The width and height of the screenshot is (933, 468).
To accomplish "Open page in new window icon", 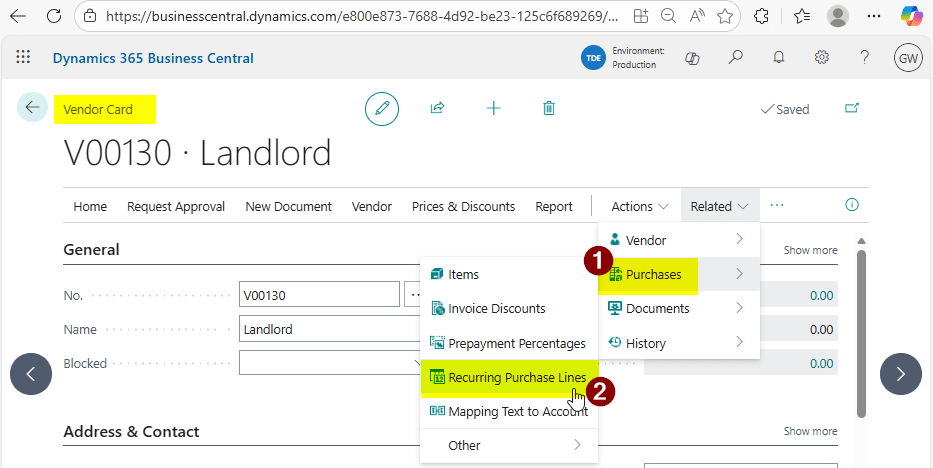I will 852,108.
